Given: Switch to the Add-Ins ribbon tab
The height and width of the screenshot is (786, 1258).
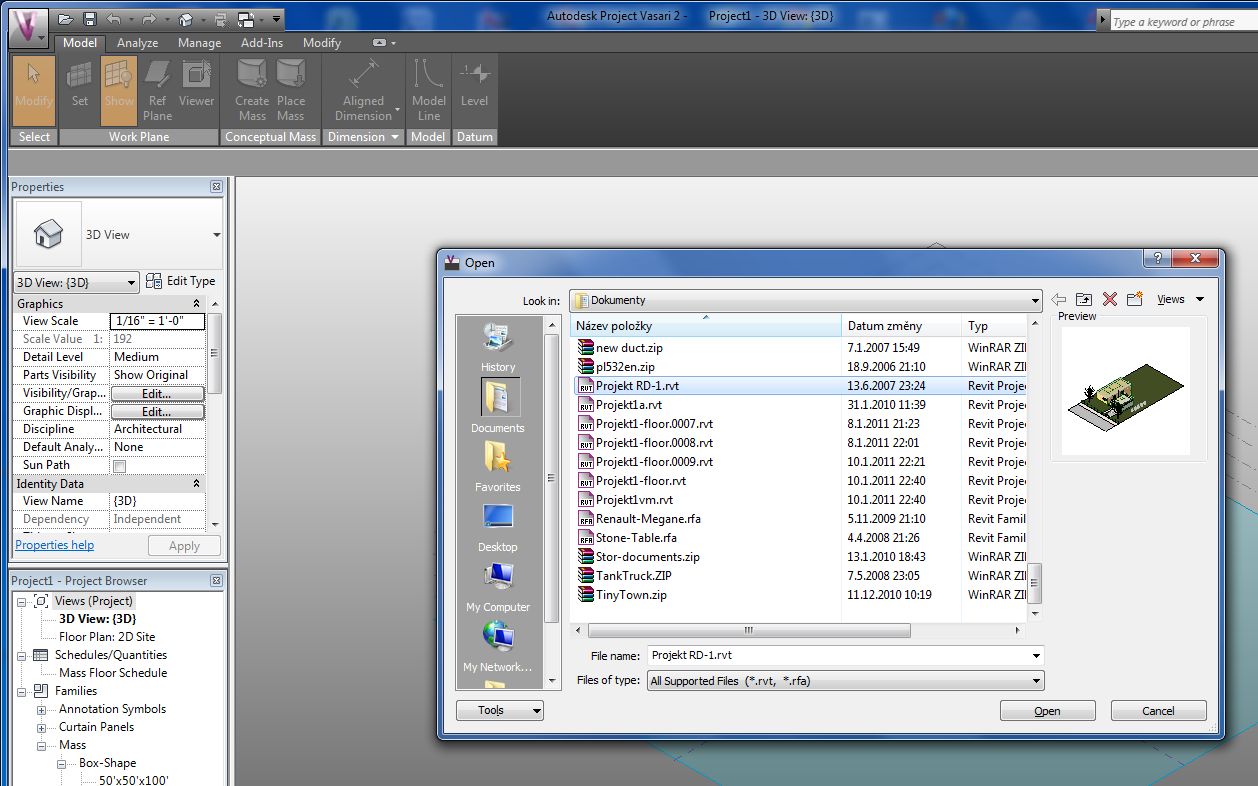Looking at the screenshot, I should click(x=262, y=43).
